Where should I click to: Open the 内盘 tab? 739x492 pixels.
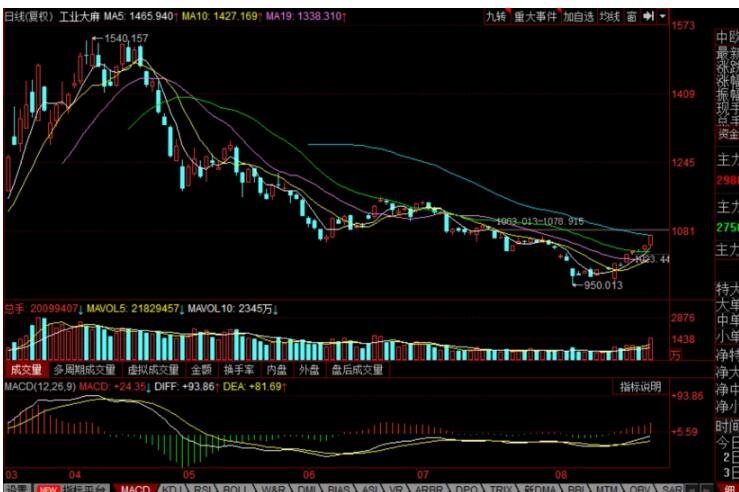276,370
